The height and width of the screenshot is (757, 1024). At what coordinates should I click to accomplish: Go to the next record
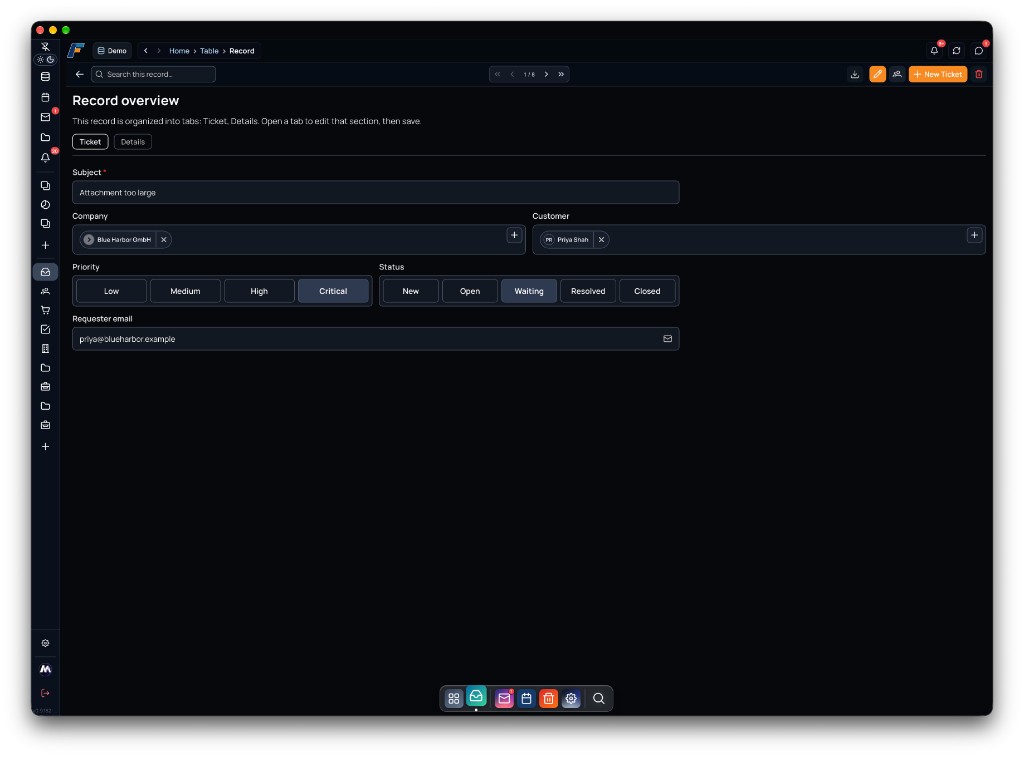click(x=547, y=74)
